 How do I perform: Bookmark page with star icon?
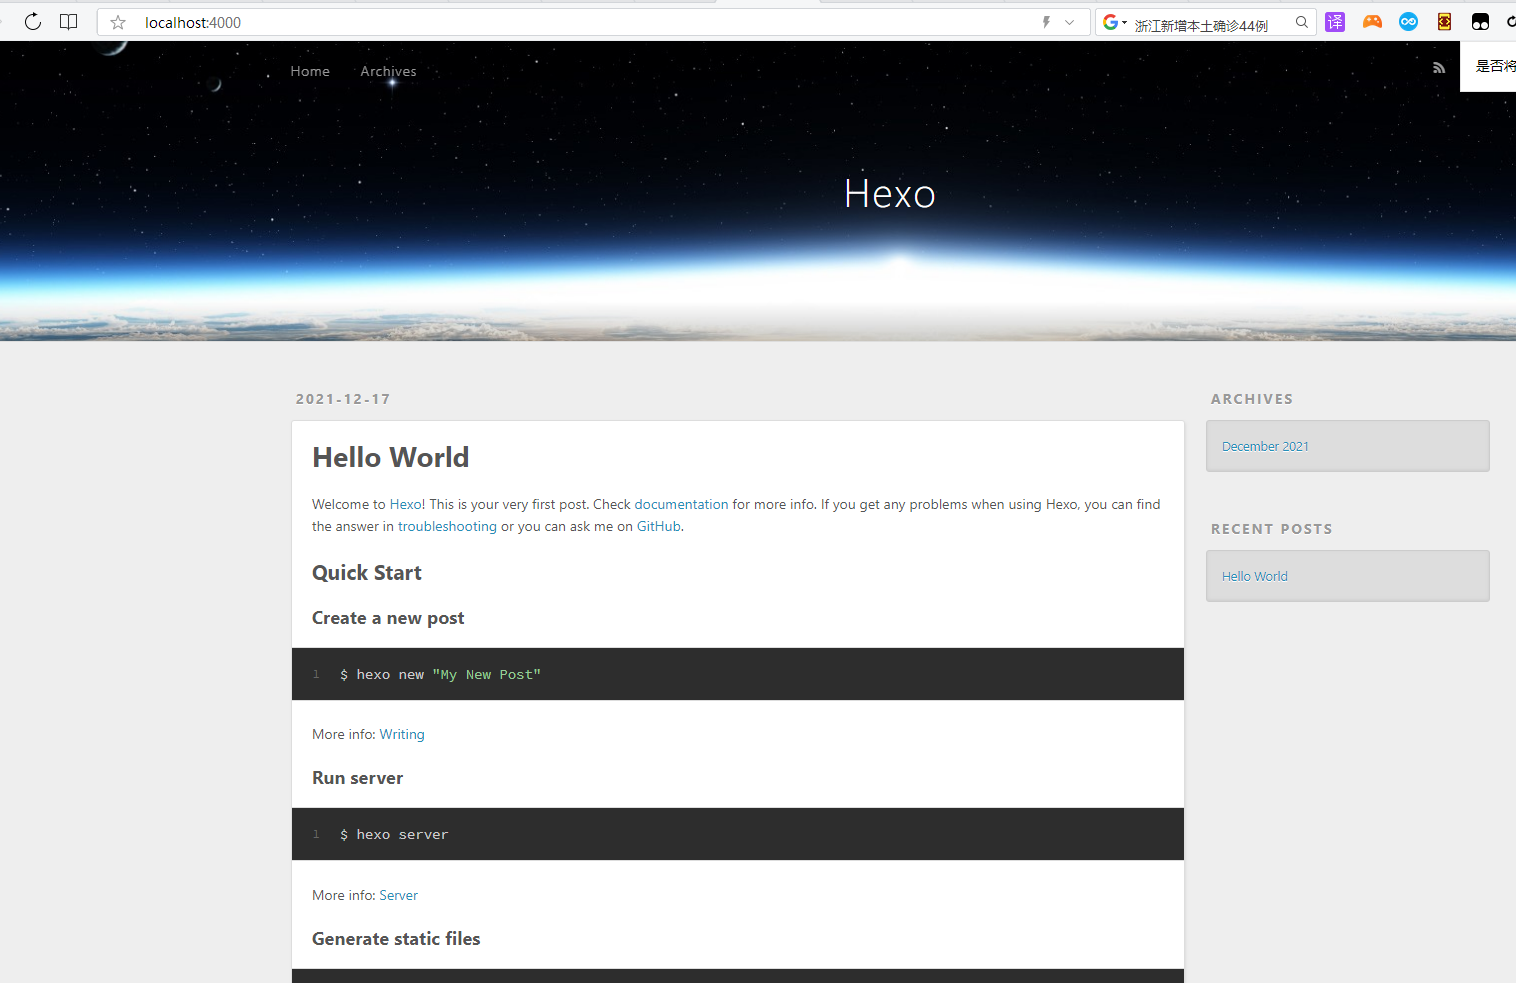click(x=118, y=22)
